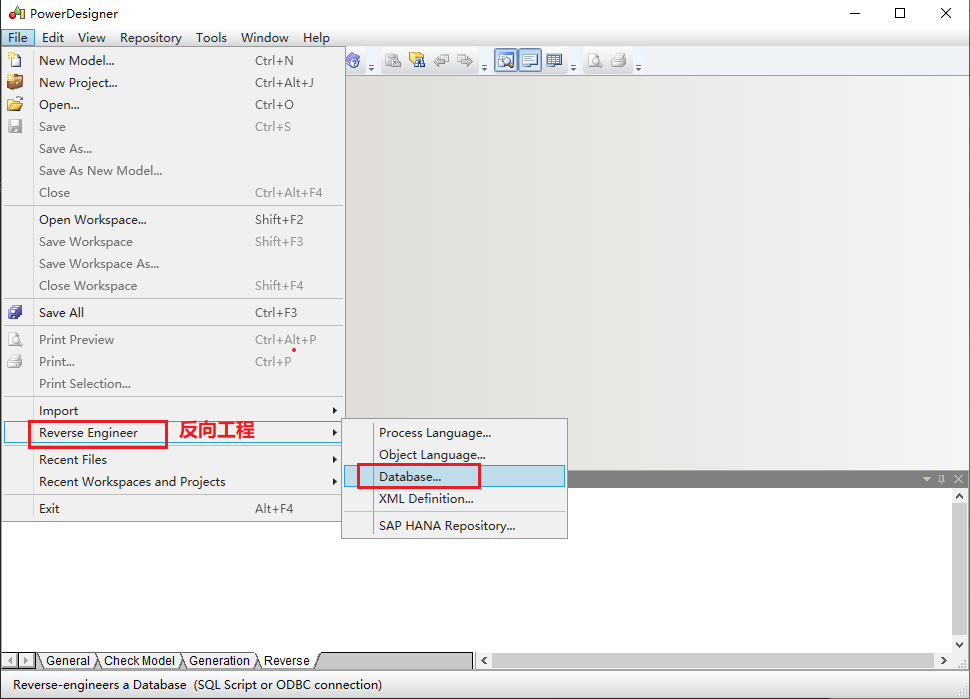Expand the Recent Files submenu

click(334, 459)
